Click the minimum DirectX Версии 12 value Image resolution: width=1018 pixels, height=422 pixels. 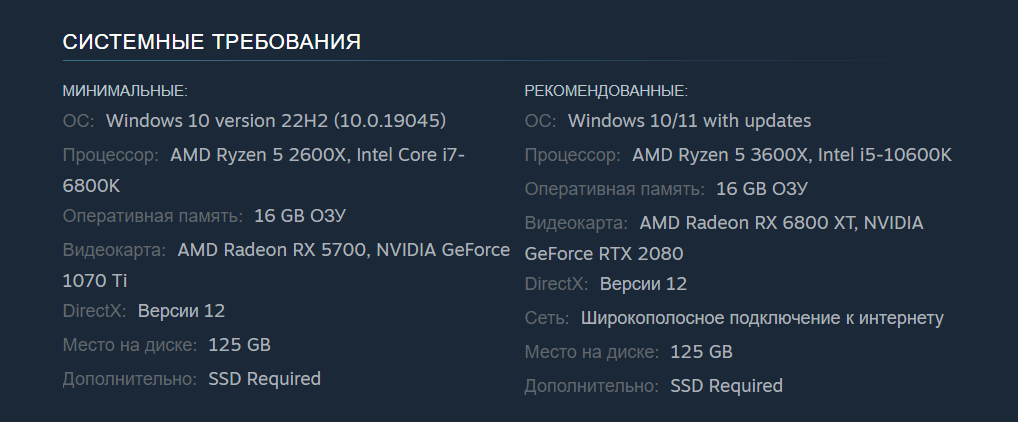[x=181, y=311]
